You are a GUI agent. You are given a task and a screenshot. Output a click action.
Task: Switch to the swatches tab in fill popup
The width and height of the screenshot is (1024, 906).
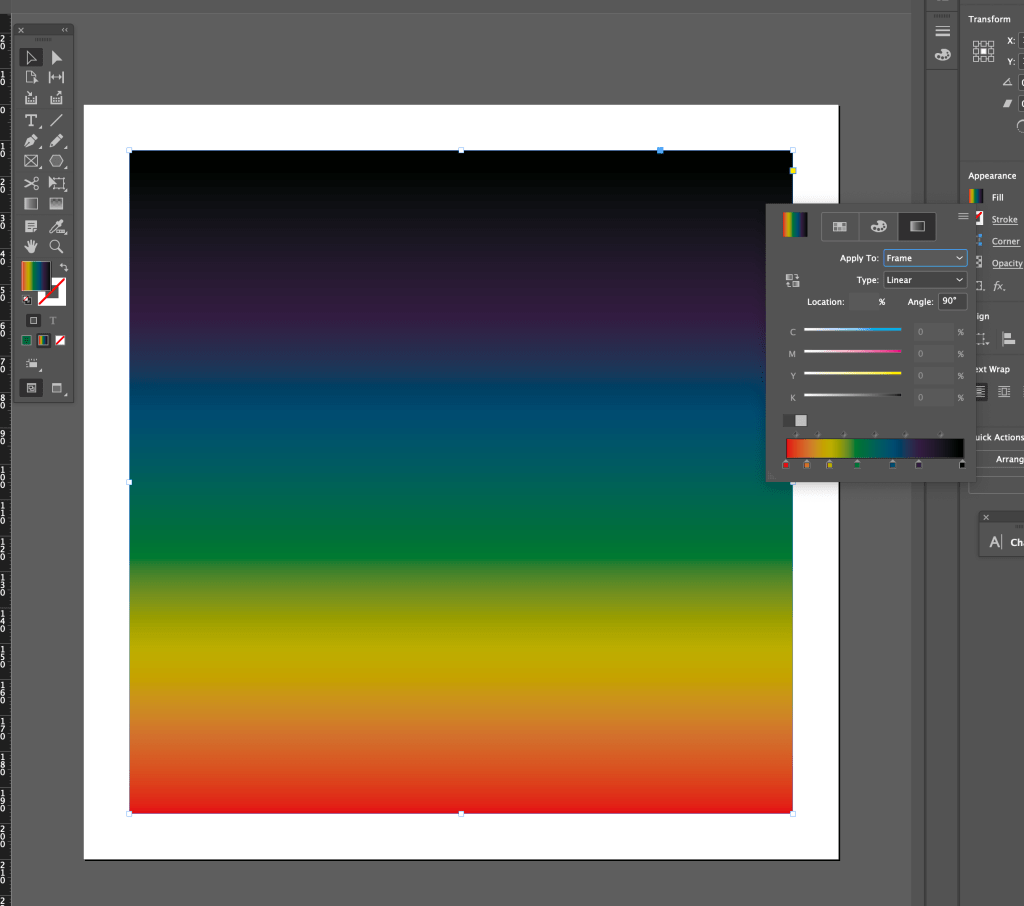(x=840, y=227)
